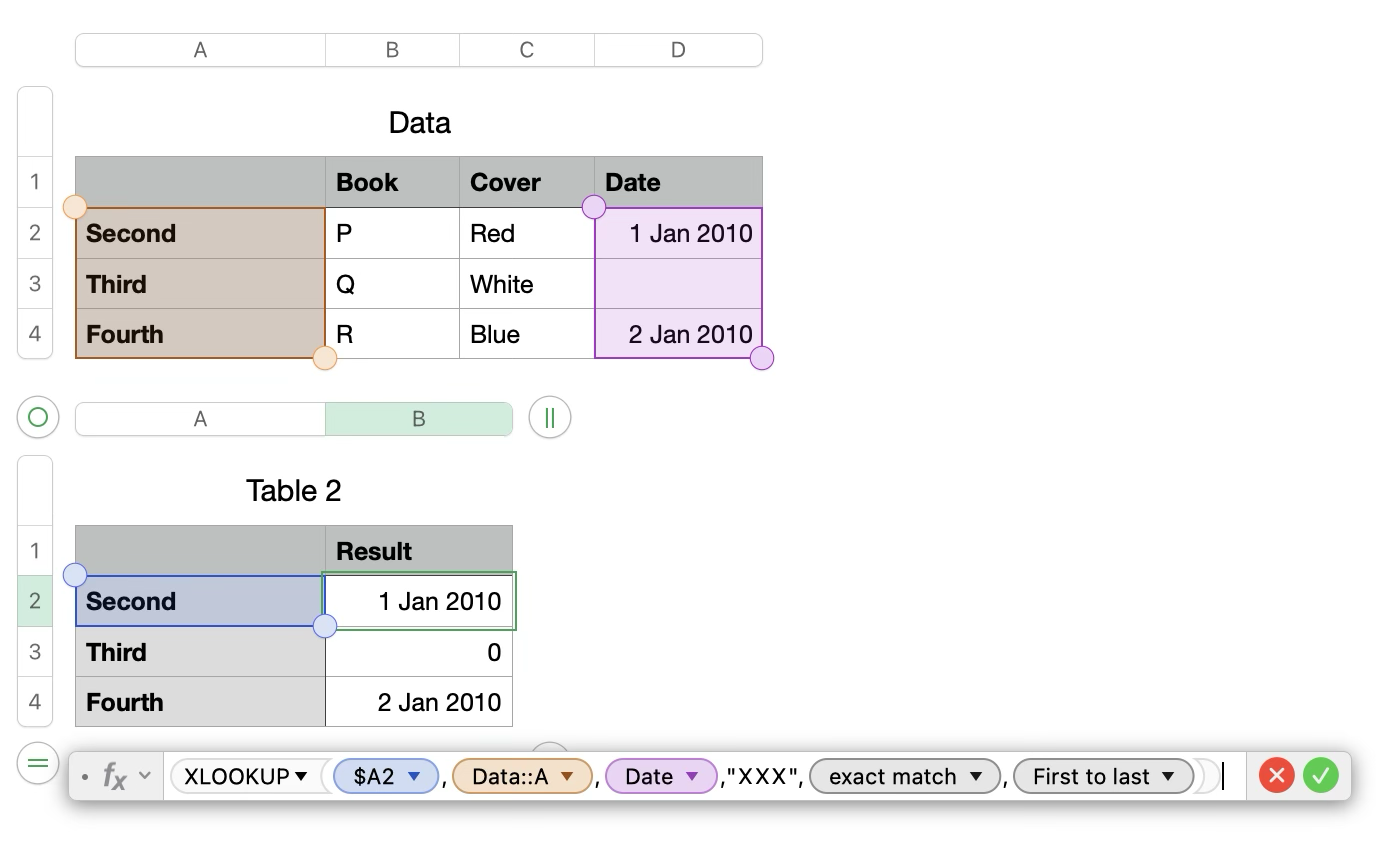Cancel formula editing with the red X
1376x844 pixels.
click(x=1276, y=775)
